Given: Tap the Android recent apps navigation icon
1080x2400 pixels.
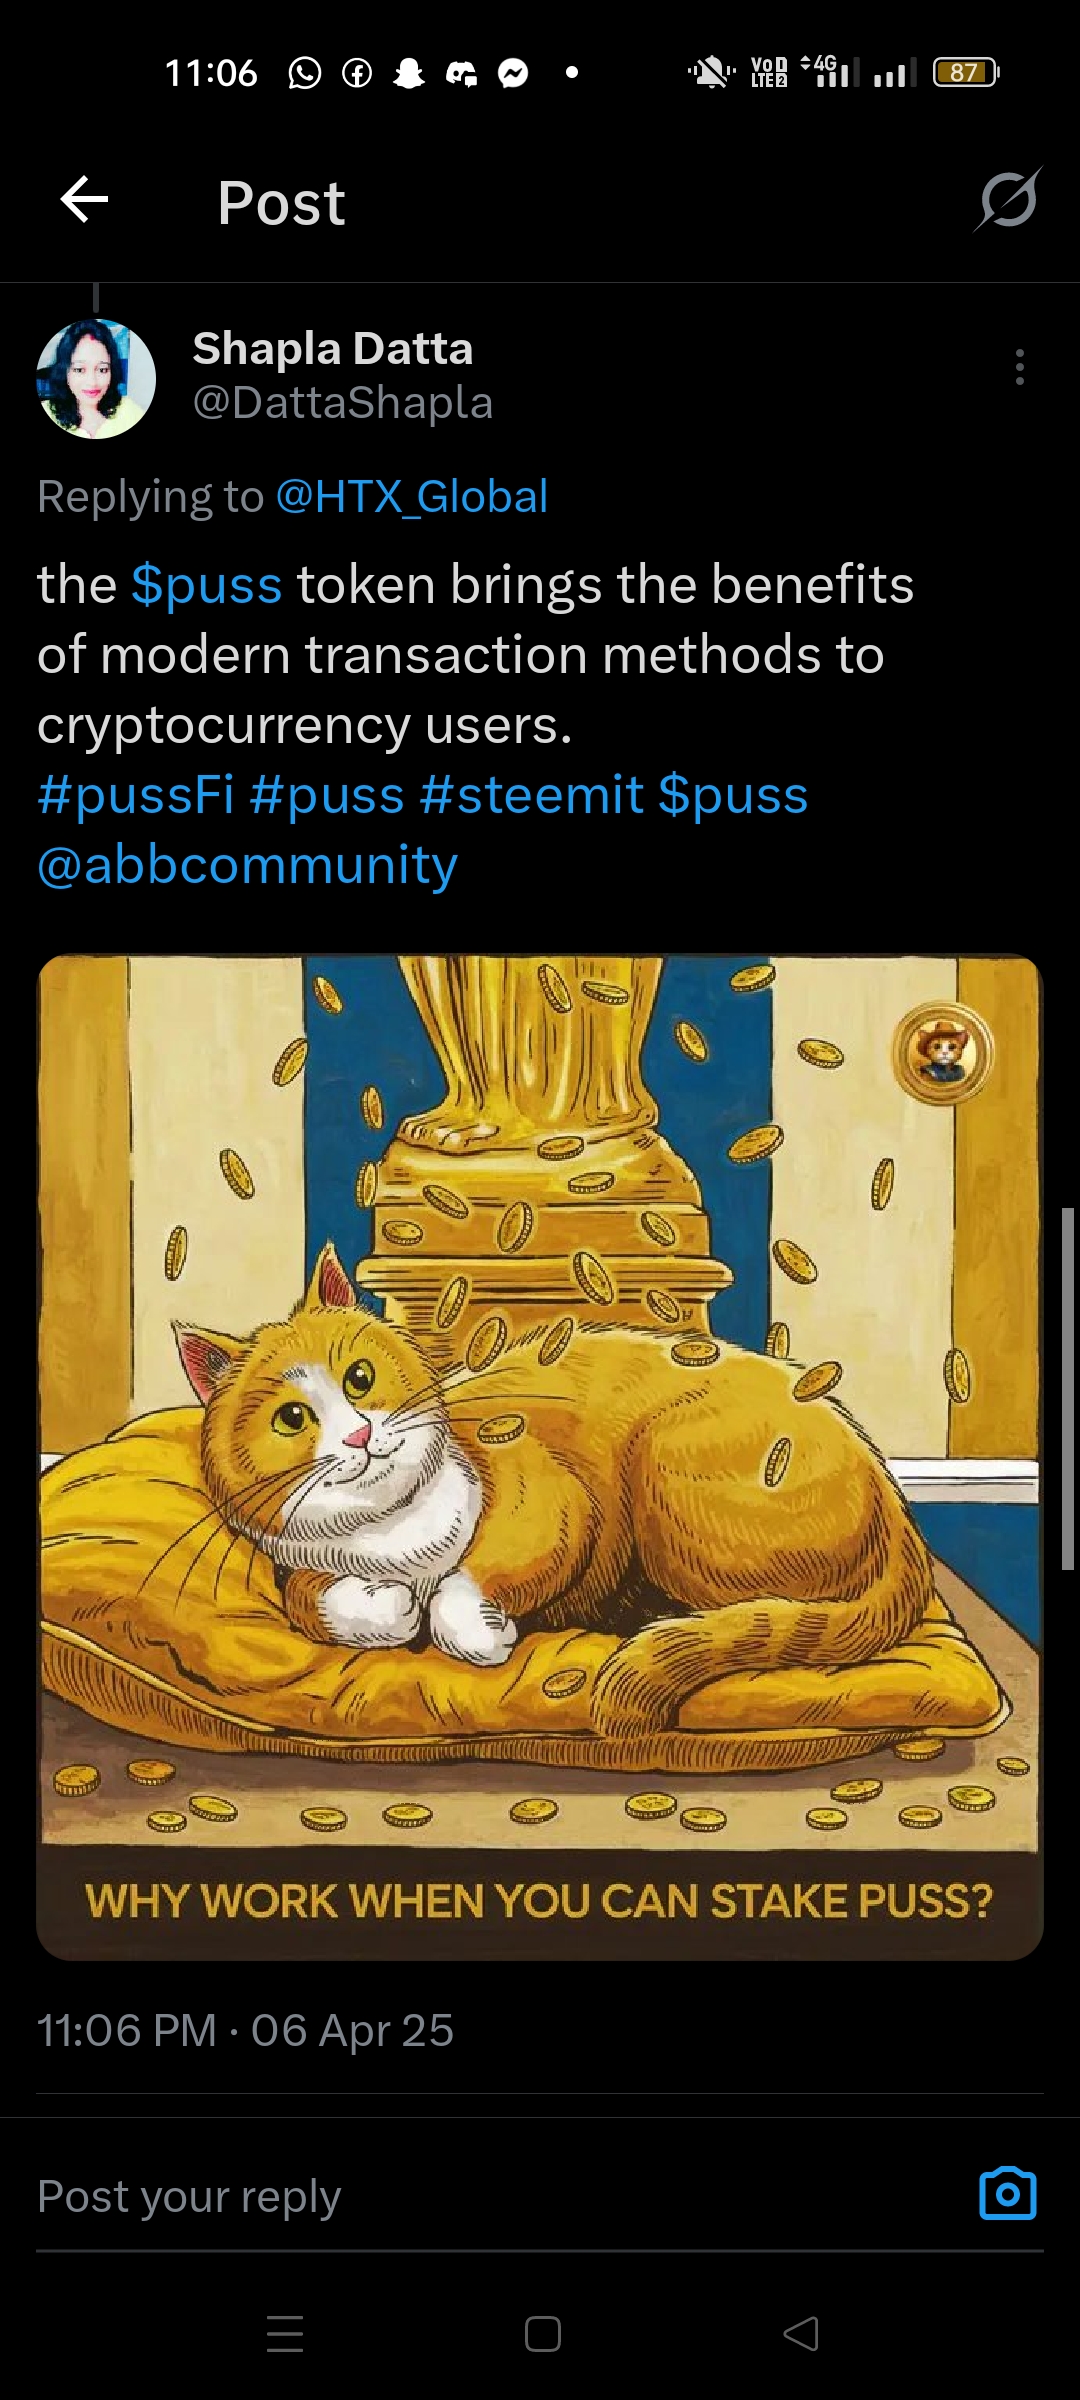Looking at the screenshot, I should point(285,2334).
